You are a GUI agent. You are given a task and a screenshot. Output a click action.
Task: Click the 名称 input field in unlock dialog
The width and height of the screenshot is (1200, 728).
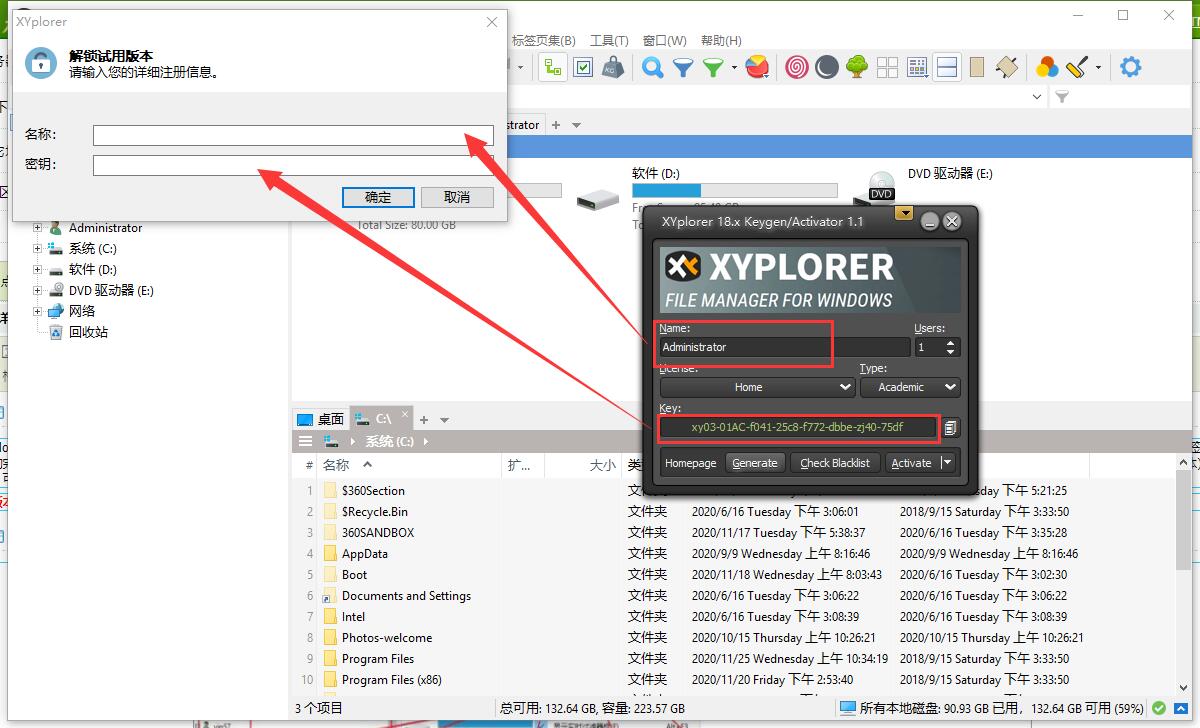point(293,135)
